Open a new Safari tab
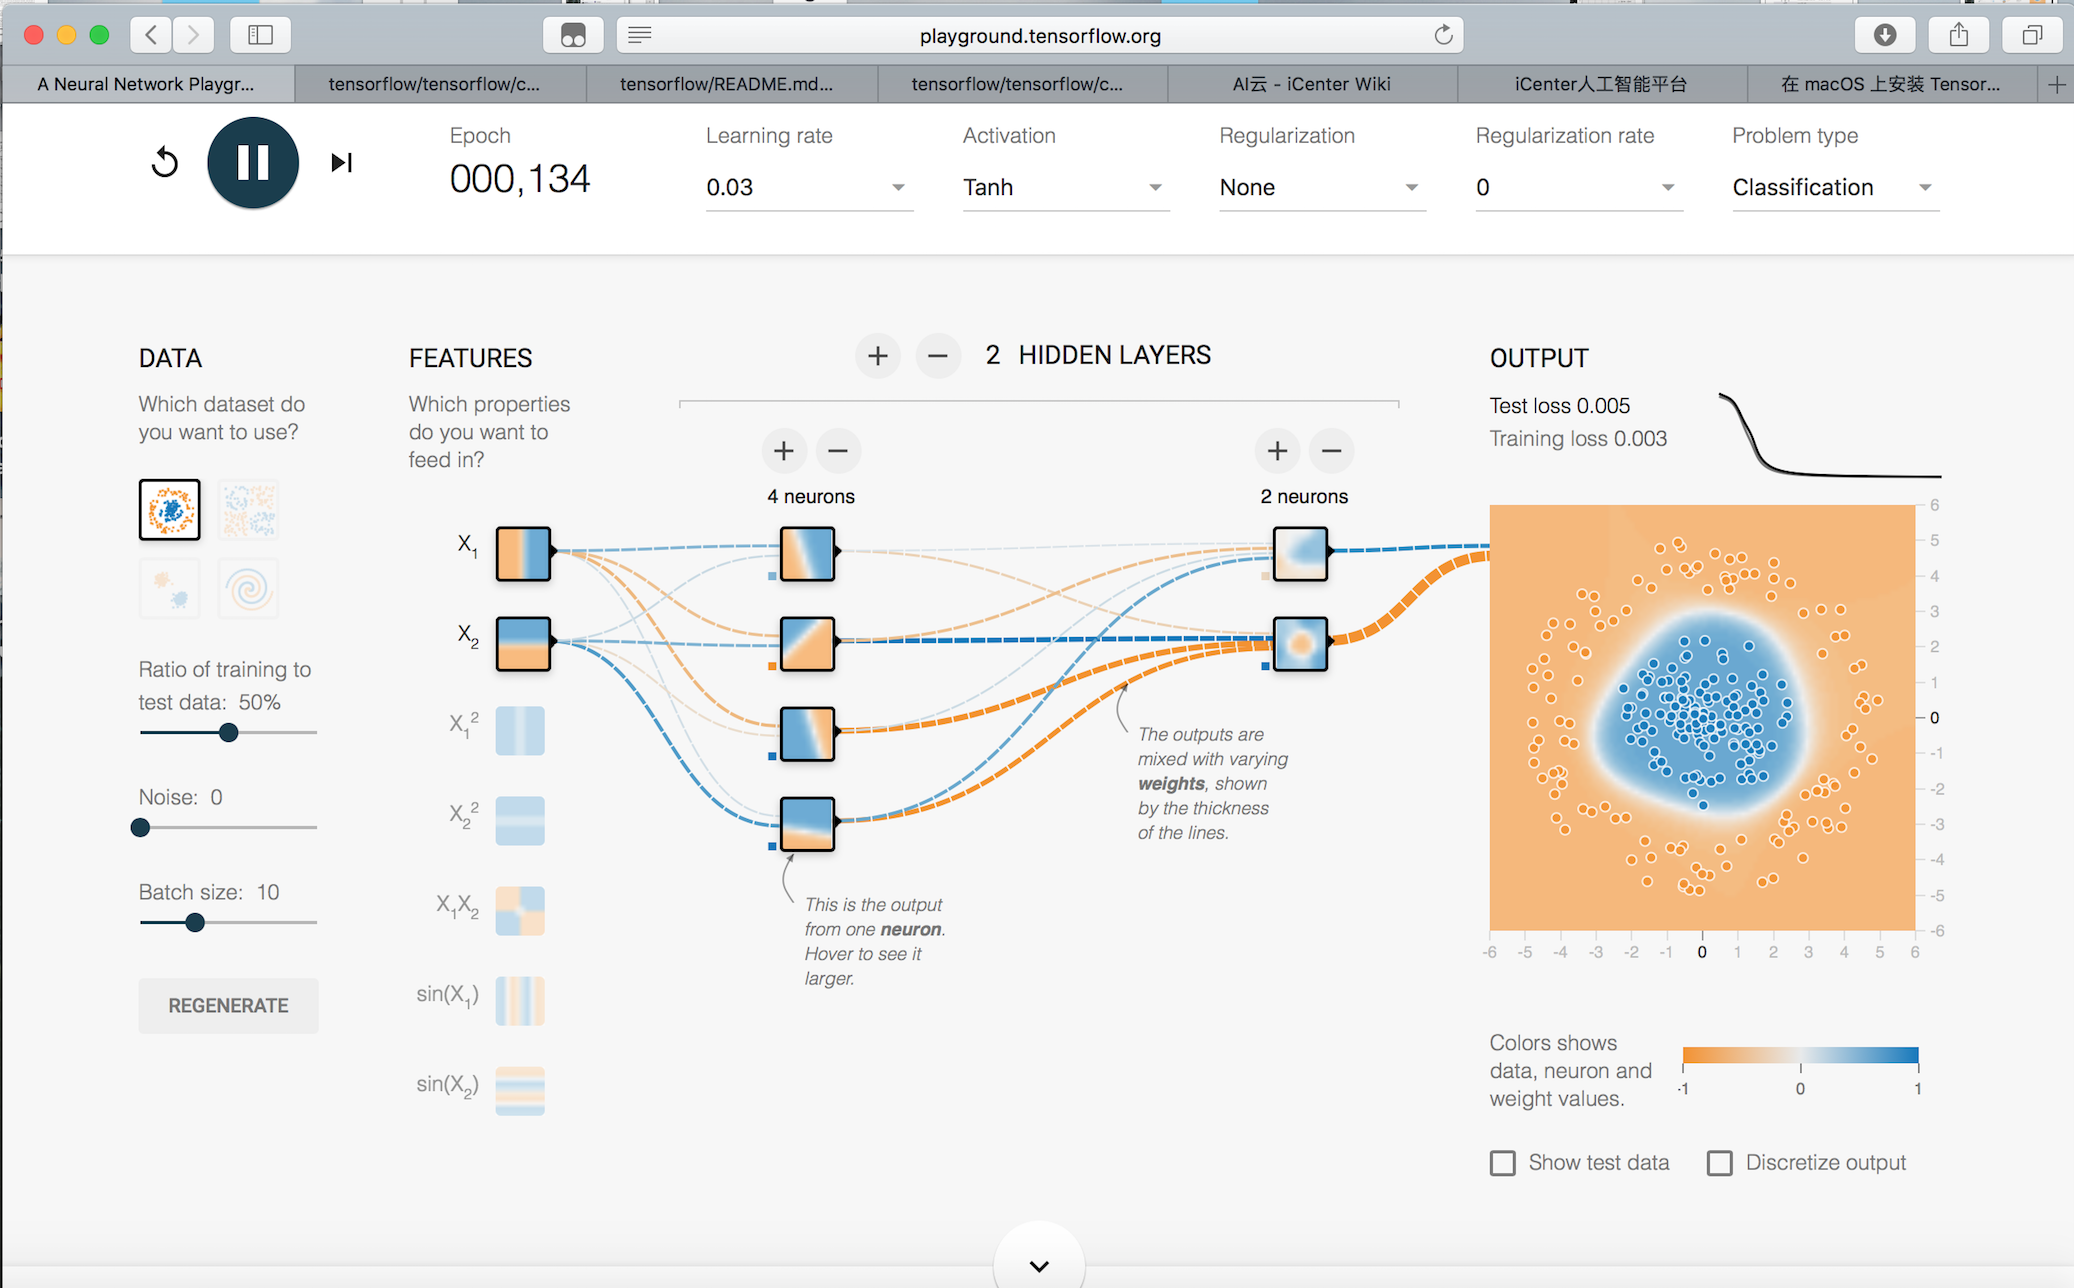 (x=2056, y=85)
